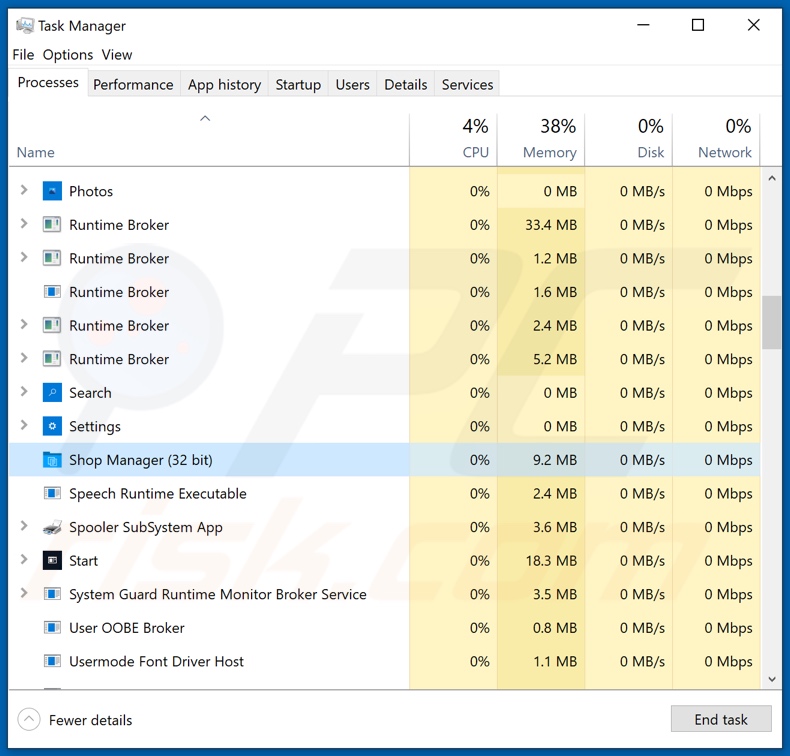Image resolution: width=790 pixels, height=756 pixels.
Task: Click the System Guard Runtime Monitor icon
Action: [52, 594]
